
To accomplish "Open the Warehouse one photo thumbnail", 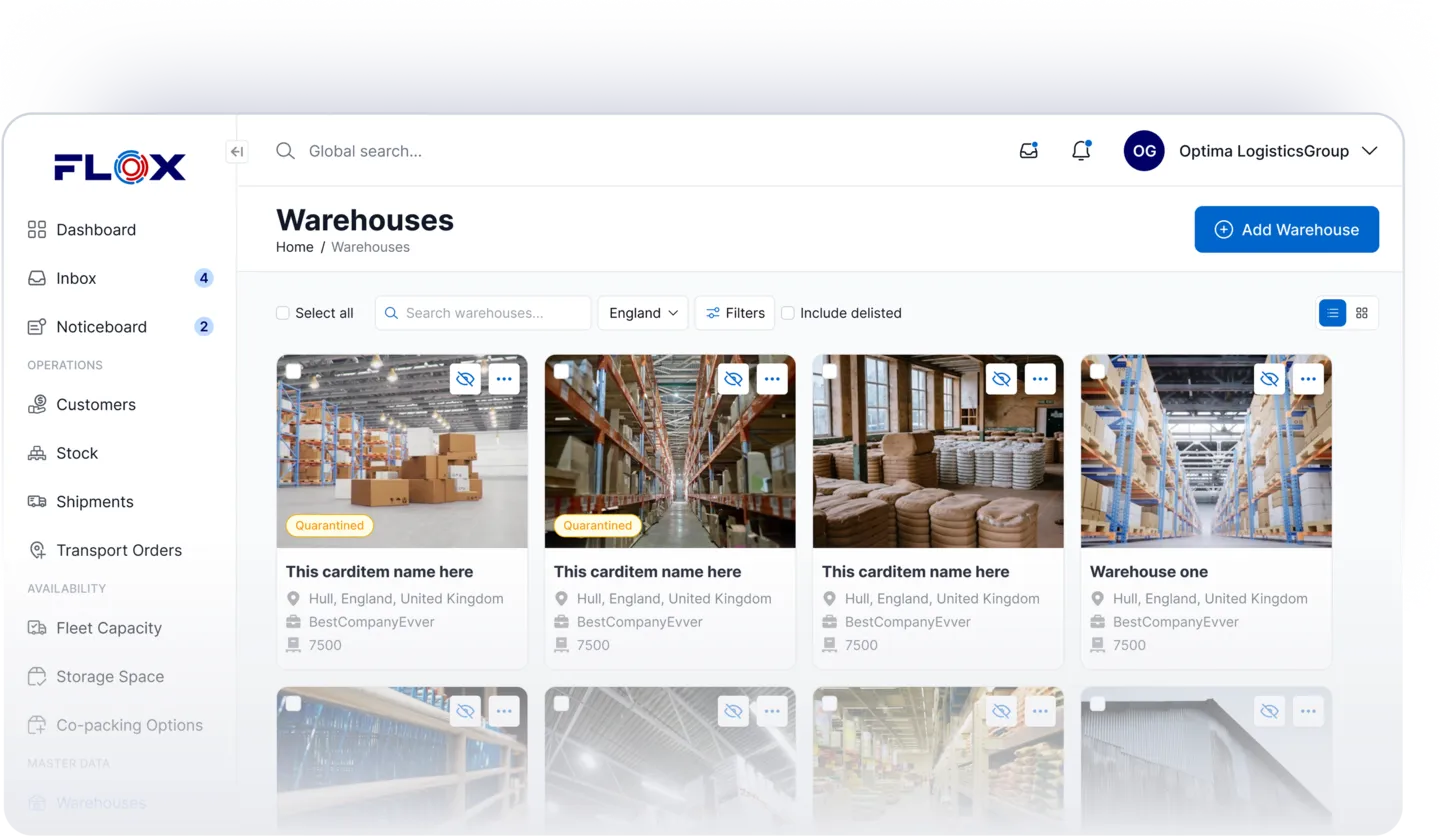I will pyautogui.click(x=1206, y=451).
